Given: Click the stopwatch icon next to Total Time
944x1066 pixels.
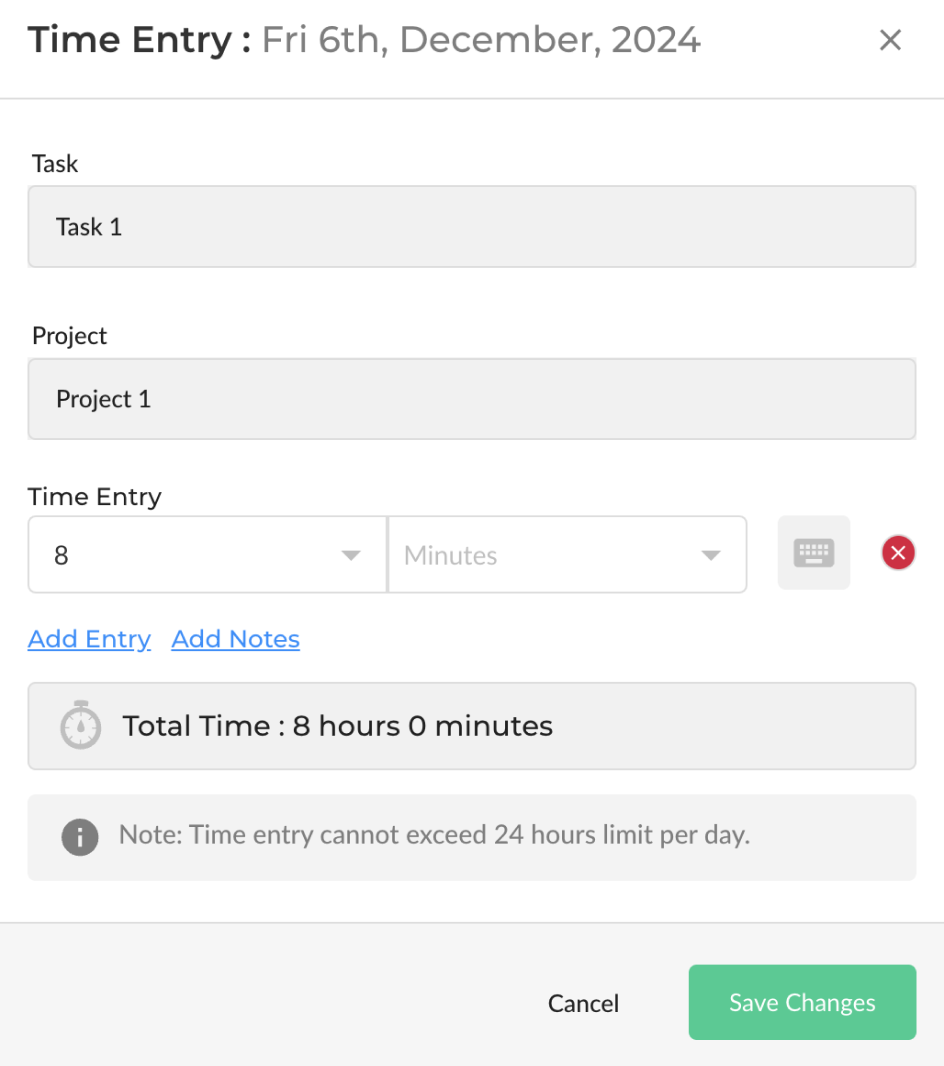Looking at the screenshot, I should 81,726.
